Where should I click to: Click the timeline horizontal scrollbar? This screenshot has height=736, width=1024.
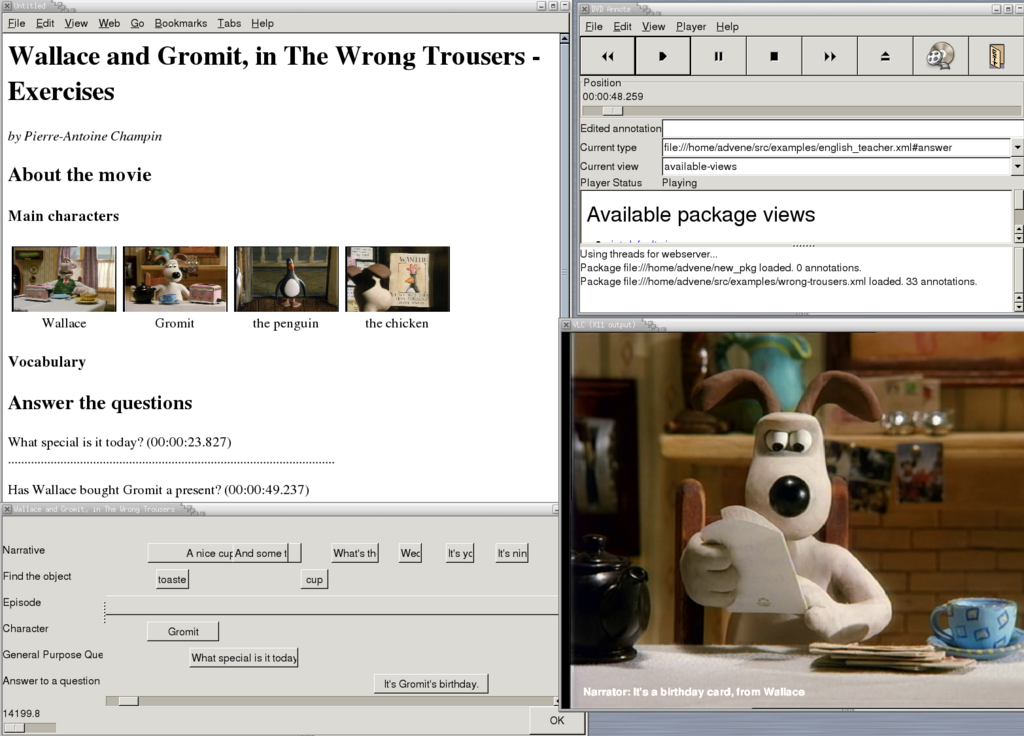(x=330, y=701)
